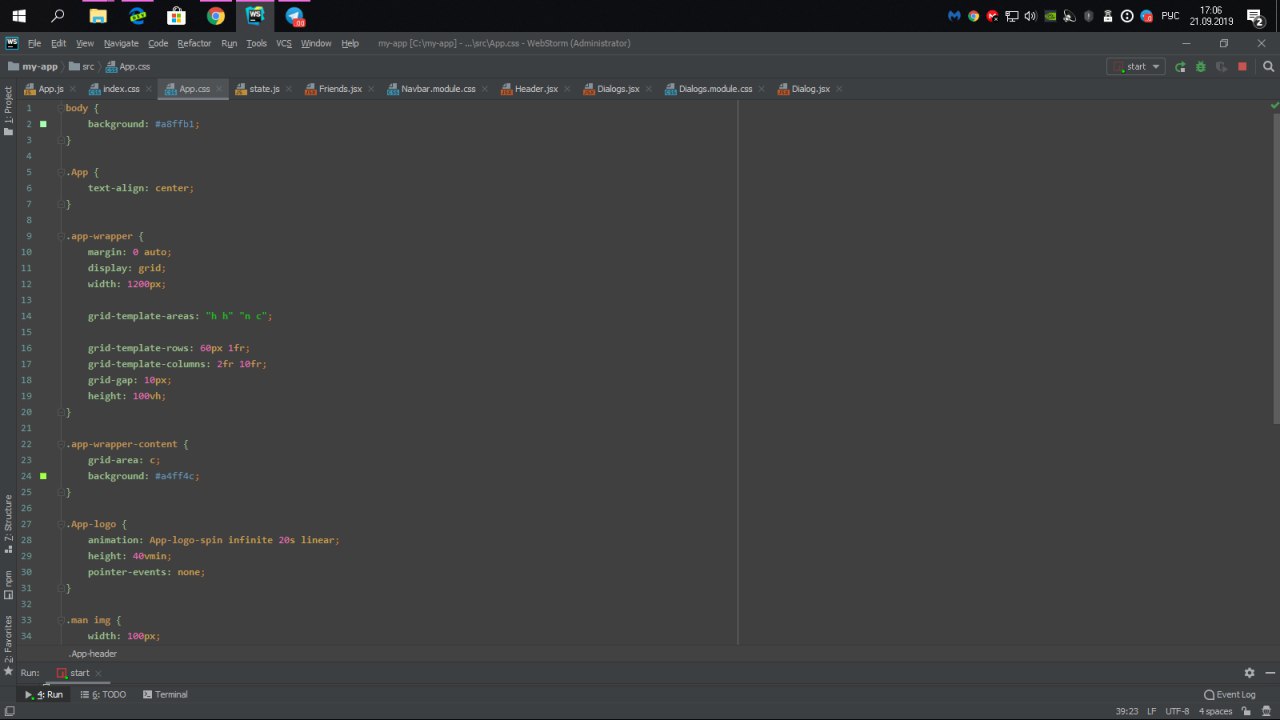This screenshot has height=720, width=1280.
Task: Open File Explorer from the taskbar
Action: [98, 16]
